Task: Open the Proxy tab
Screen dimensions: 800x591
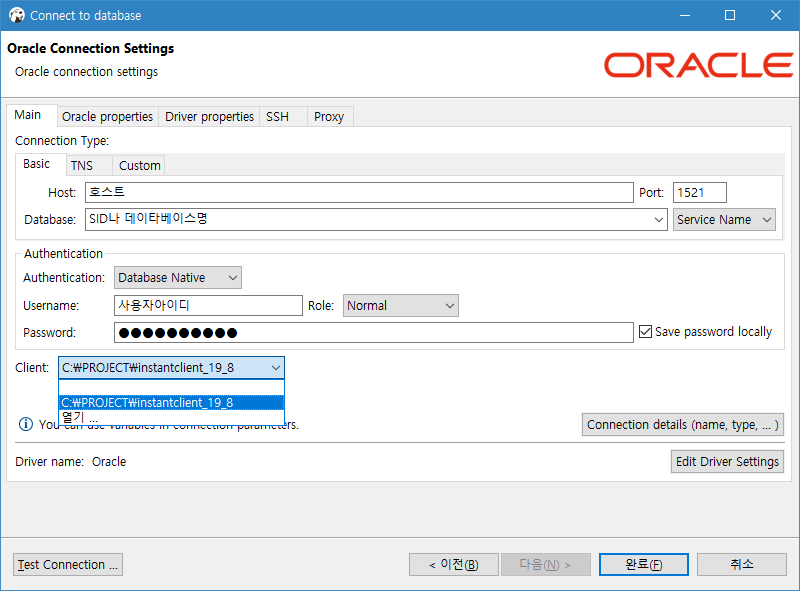Action: point(329,117)
